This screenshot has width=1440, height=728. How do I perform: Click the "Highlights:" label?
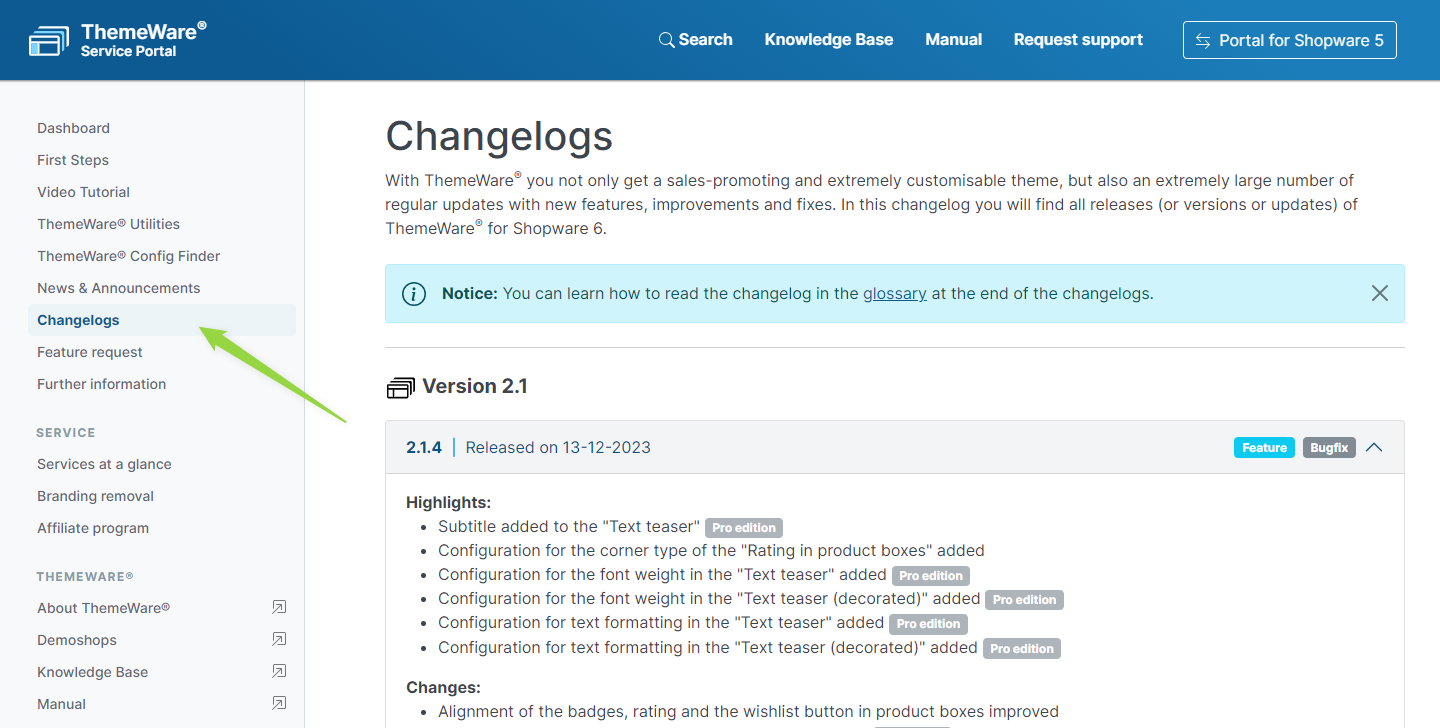(x=448, y=502)
